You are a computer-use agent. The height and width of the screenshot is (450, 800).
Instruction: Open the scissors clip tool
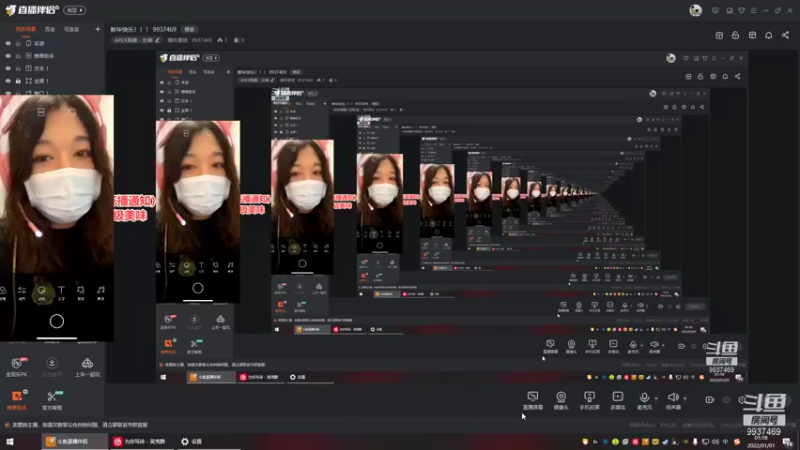click(x=52, y=400)
